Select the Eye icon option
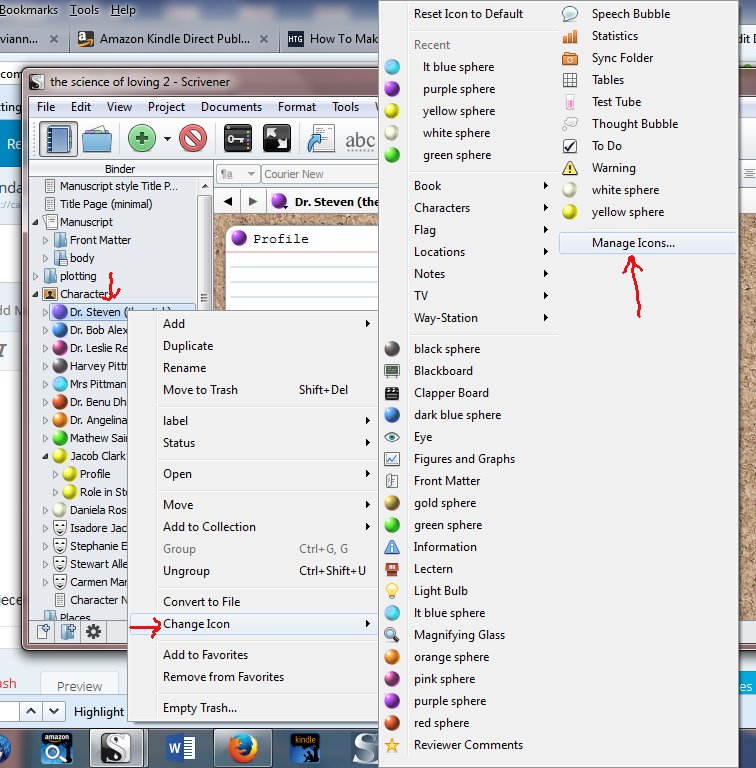 coord(423,437)
